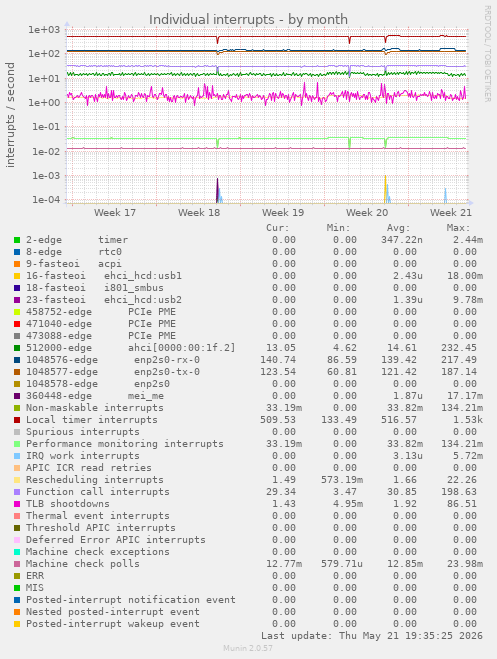Click the magenta TLB shootdowns swatch
497x659 pixels.
click(x=17, y=504)
